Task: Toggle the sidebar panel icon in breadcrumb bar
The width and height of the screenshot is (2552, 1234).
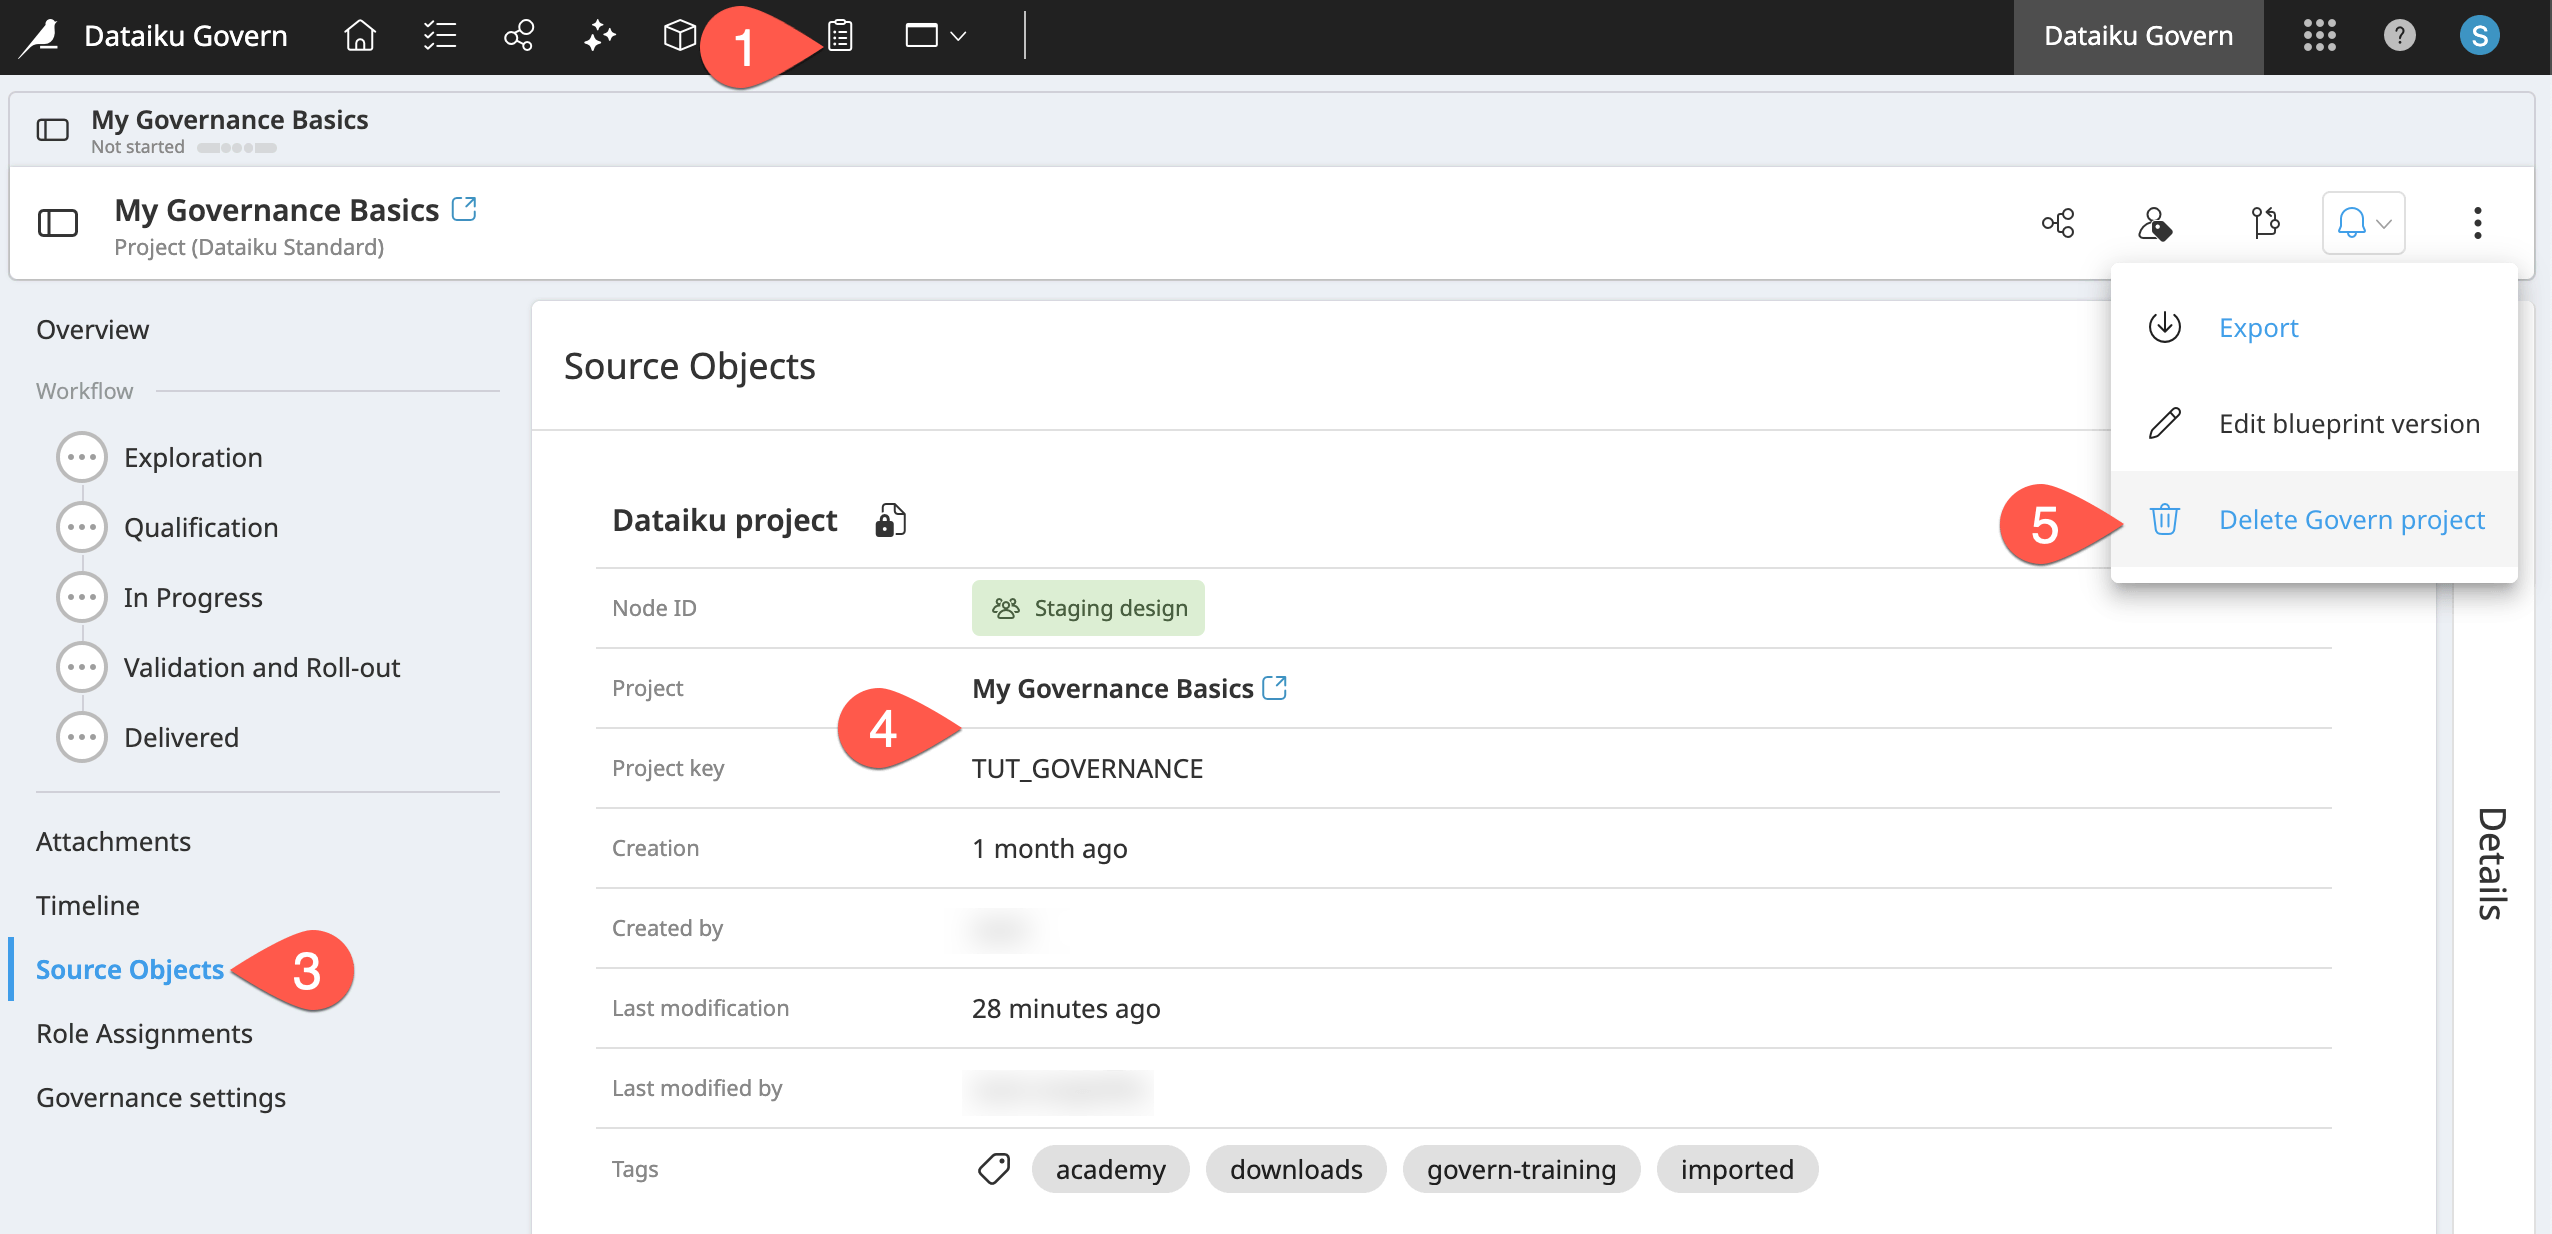Action: coord(52,130)
